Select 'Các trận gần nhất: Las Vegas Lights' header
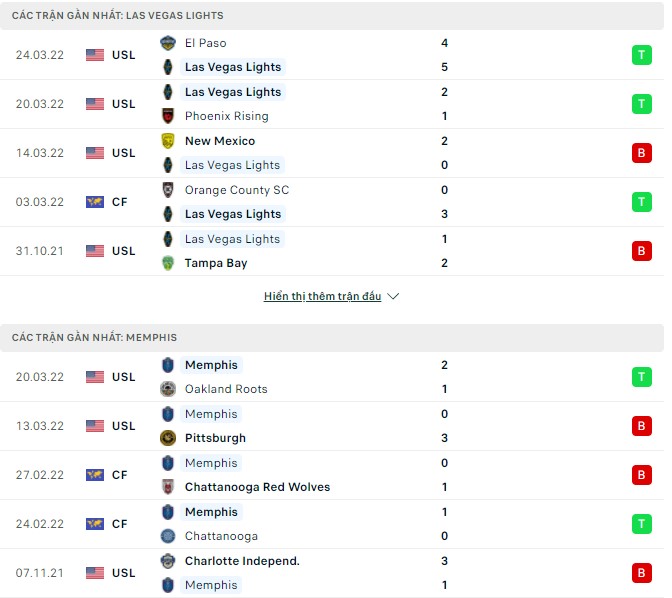 pyautogui.click(x=118, y=16)
